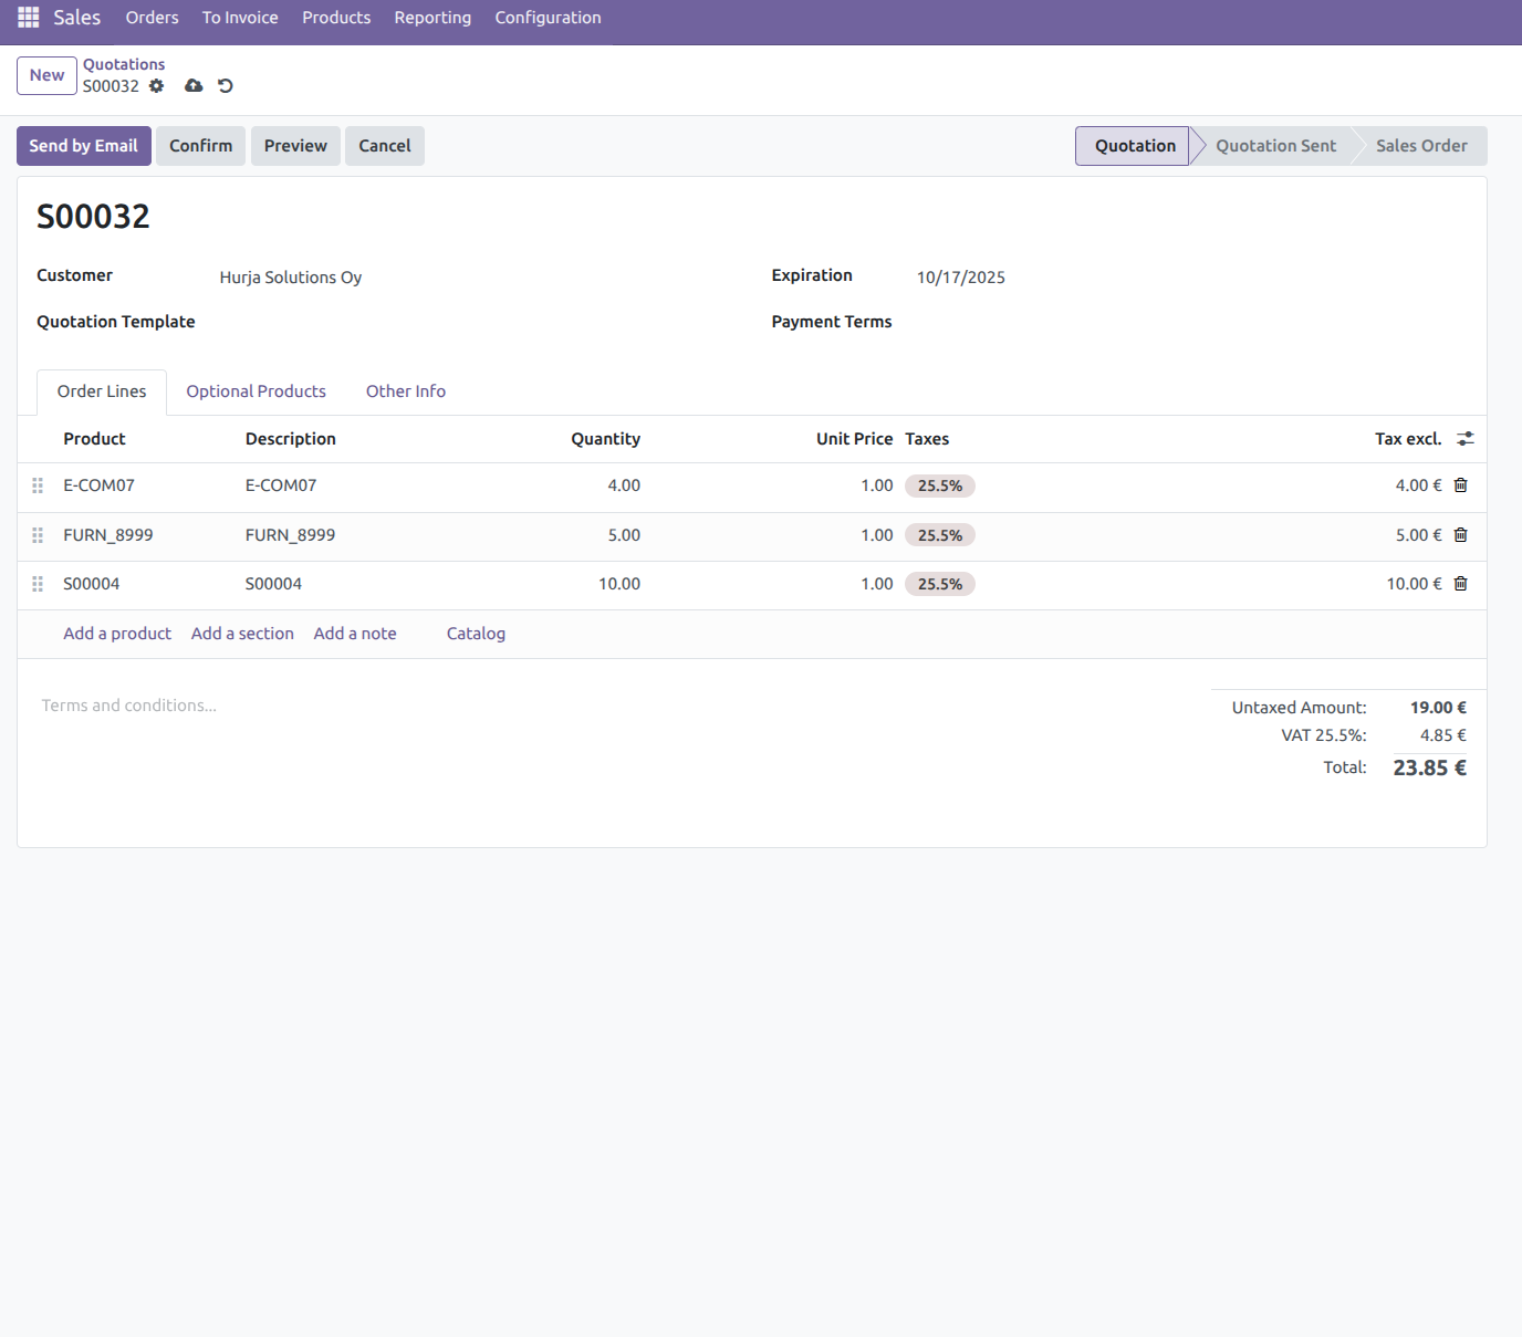Delete the E-COM07 order line

[1460, 485]
